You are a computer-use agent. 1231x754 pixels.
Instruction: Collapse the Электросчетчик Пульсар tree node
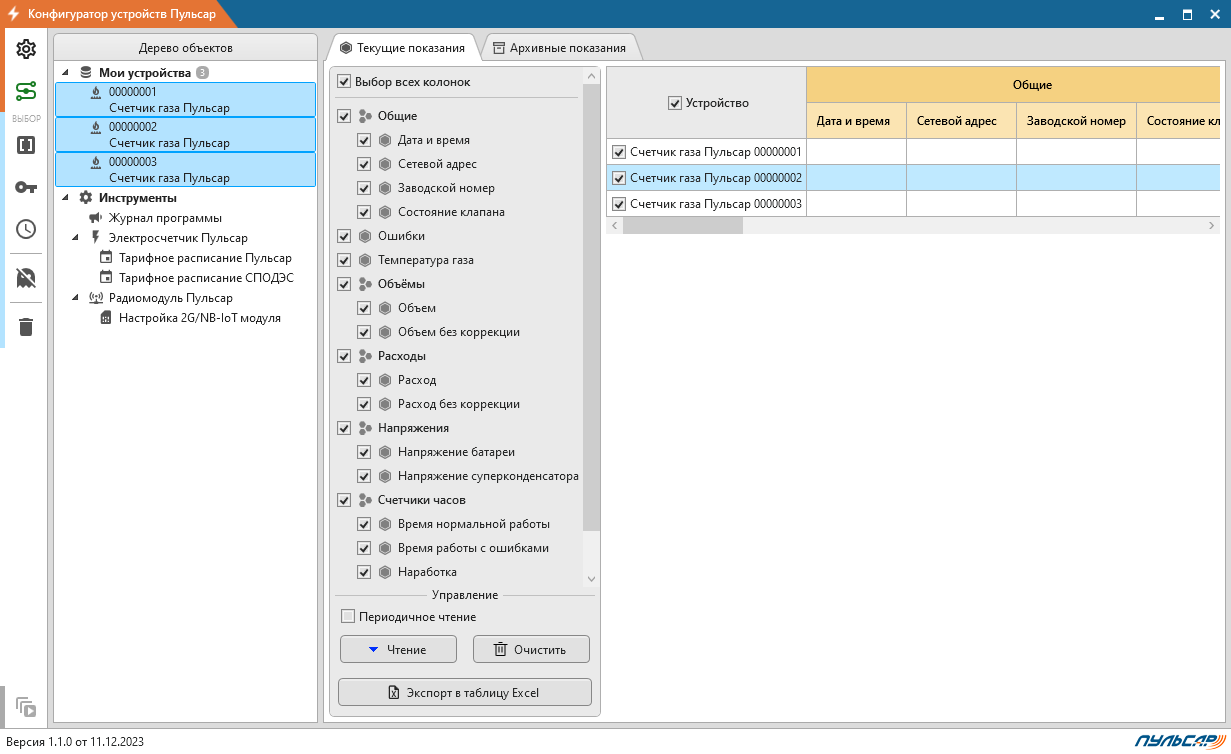click(x=76, y=237)
